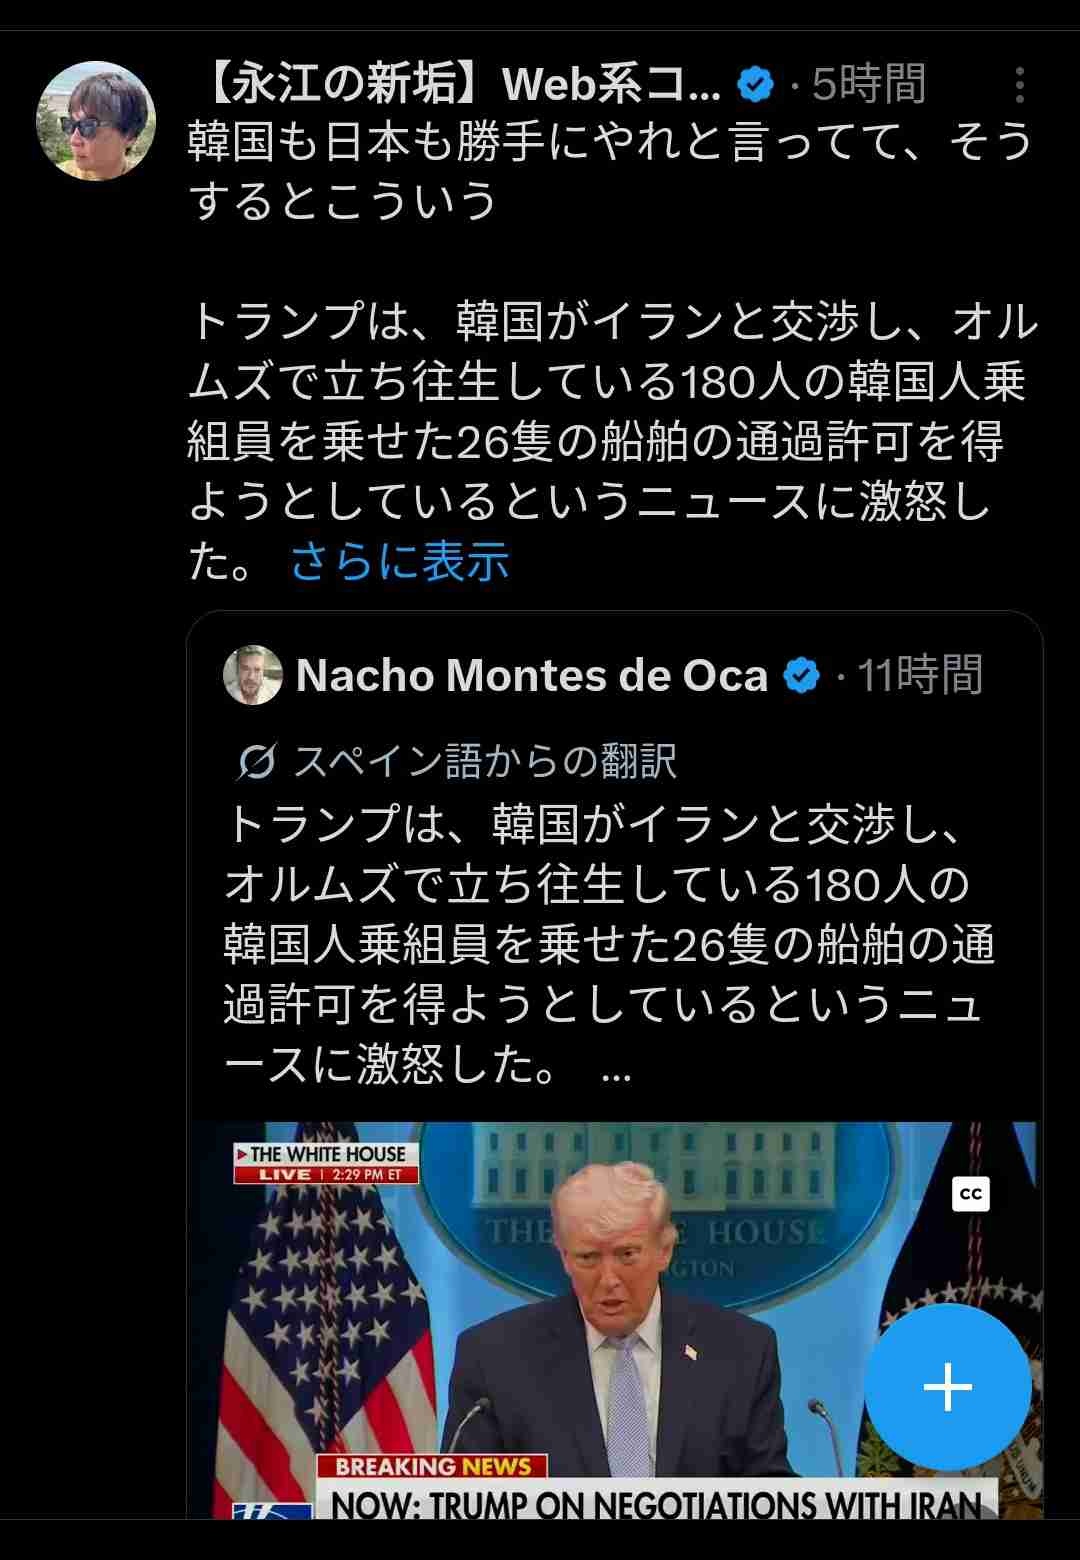Tap verified badge next to 永江の新垢 name
Image resolution: width=1080 pixels, height=1560 pixels.
(x=756, y=85)
